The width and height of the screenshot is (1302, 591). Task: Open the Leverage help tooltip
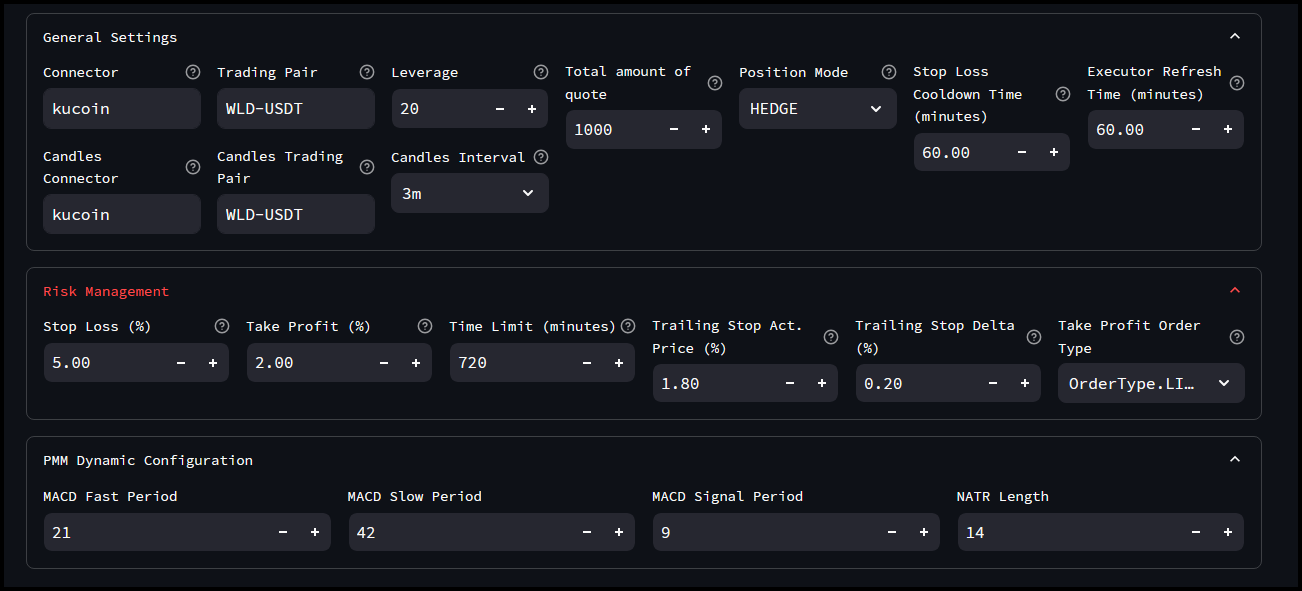pos(540,71)
